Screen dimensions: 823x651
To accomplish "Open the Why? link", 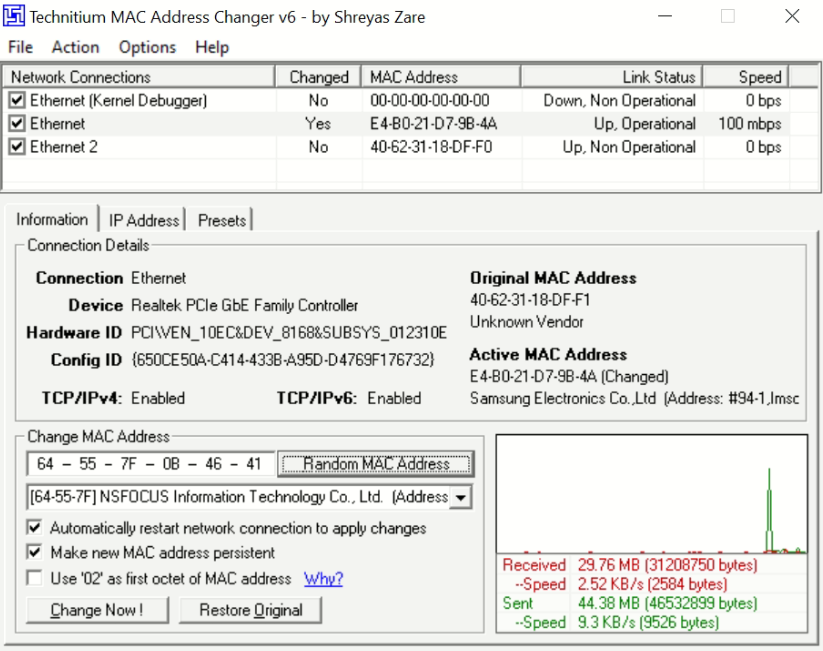I will click(x=323, y=579).
